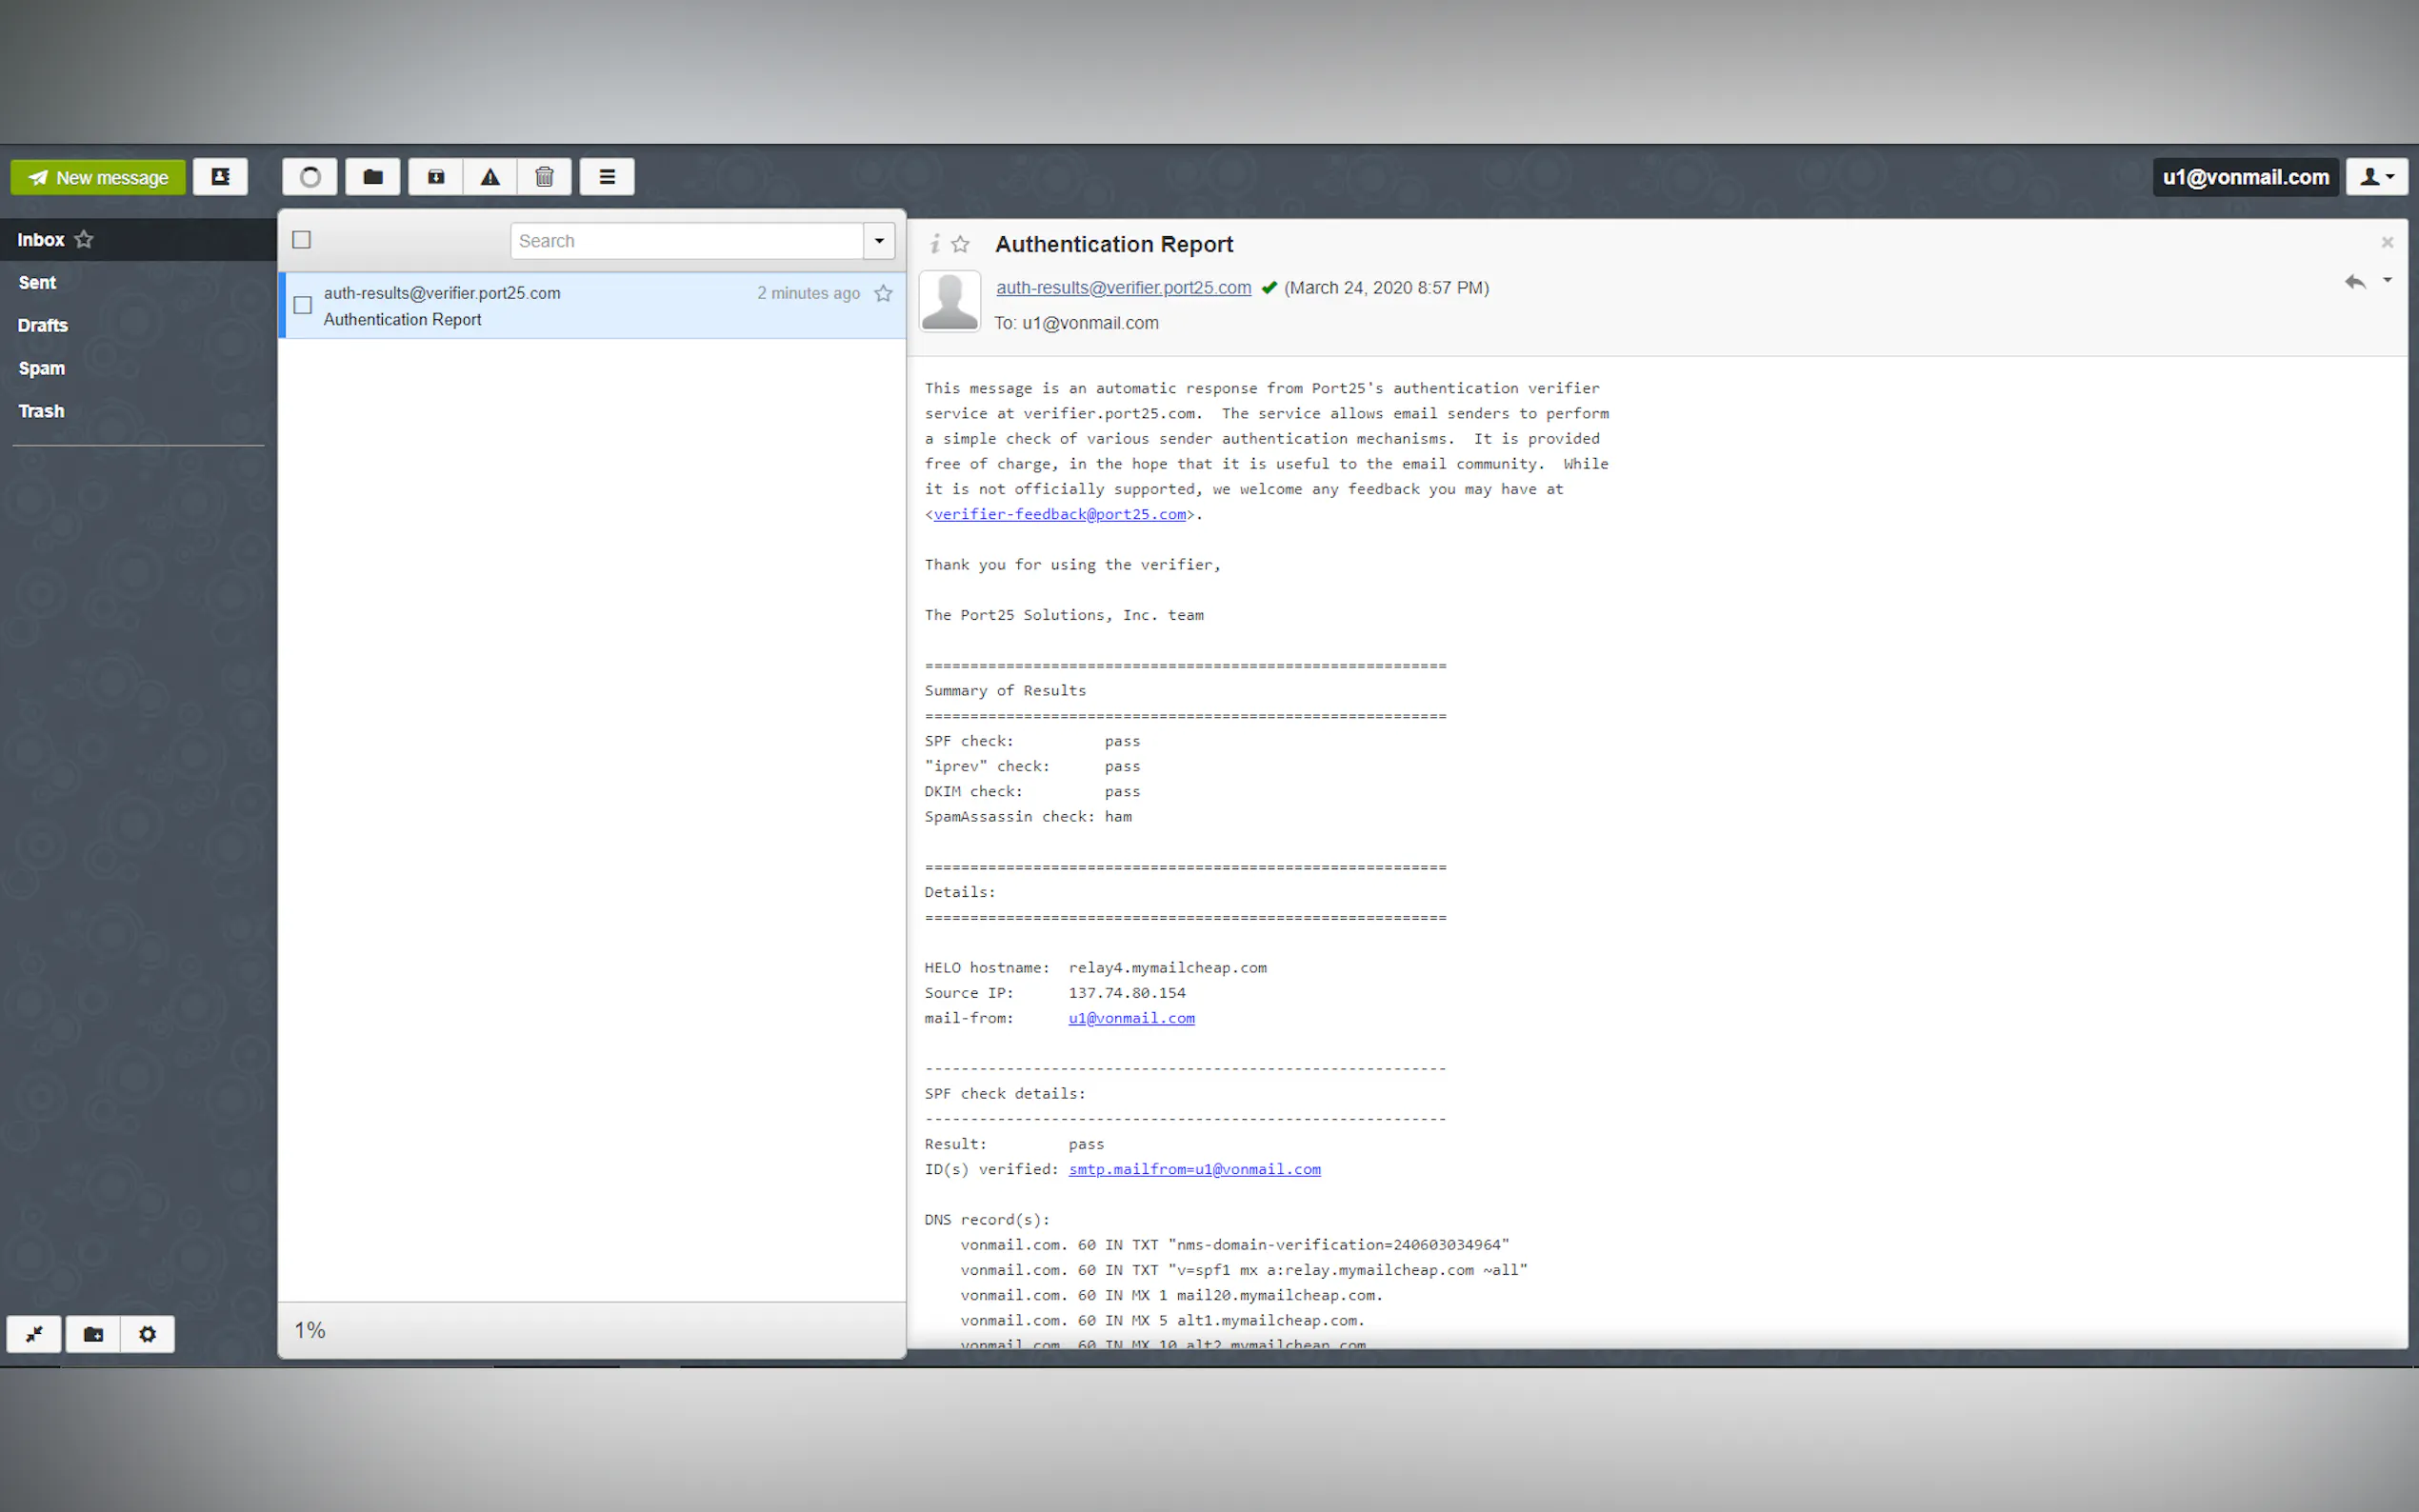2419x1512 pixels.
Task: Go to the Spam folder
Action: pos(41,368)
